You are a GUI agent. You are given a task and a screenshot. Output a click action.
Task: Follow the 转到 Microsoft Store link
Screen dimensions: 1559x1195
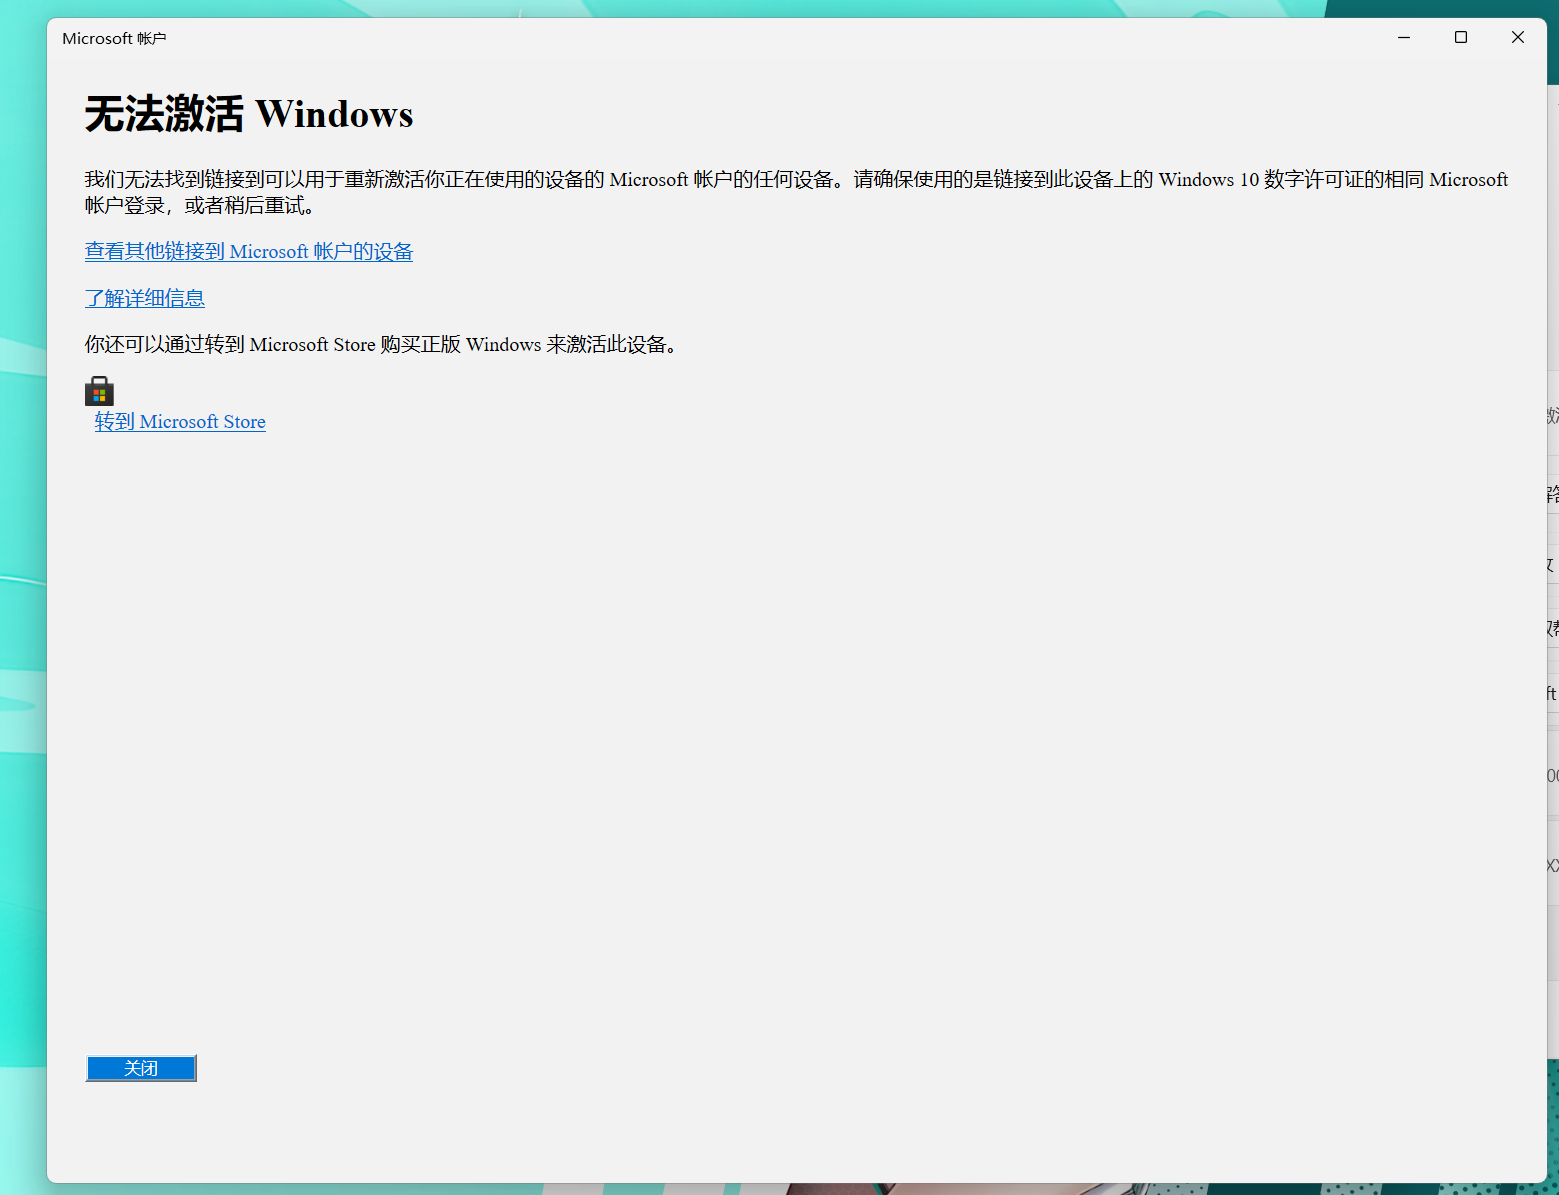[x=180, y=422]
